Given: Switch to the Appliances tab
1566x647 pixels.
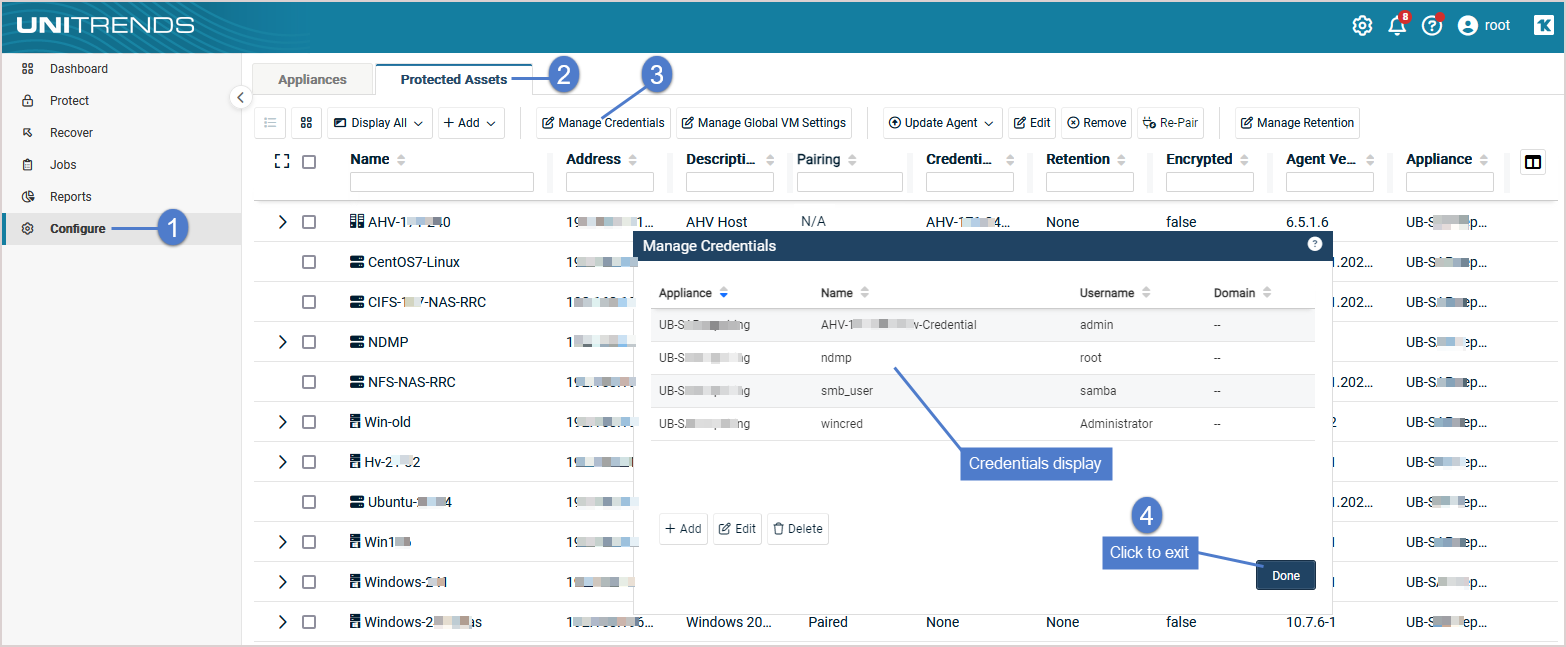Looking at the screenshot, I should (x=312, y=80).
